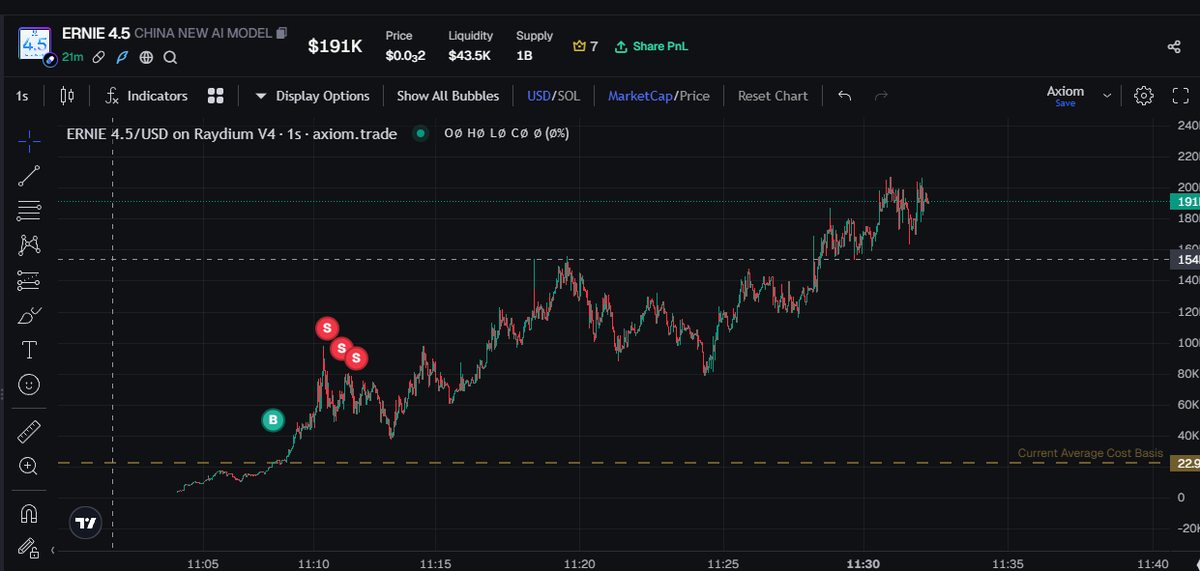Toggle fullscreen chart mode

click(x=1179, y=96)
